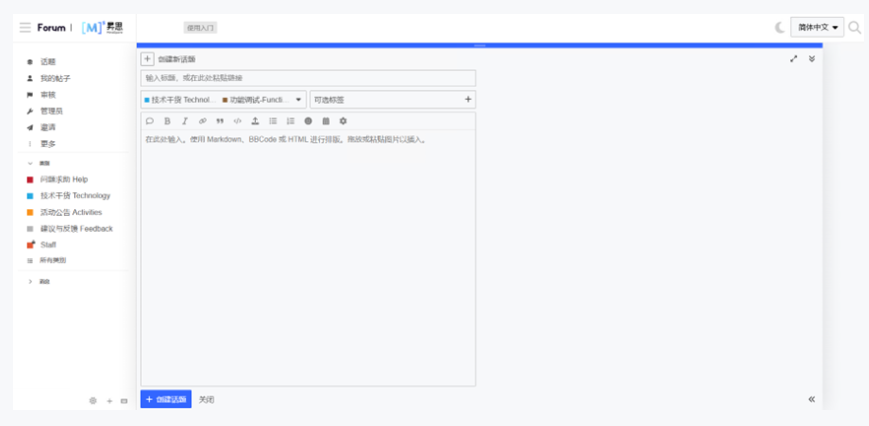Minimize the composer with double chevron
Screen dimensions: 869x426
coord(812,58)
